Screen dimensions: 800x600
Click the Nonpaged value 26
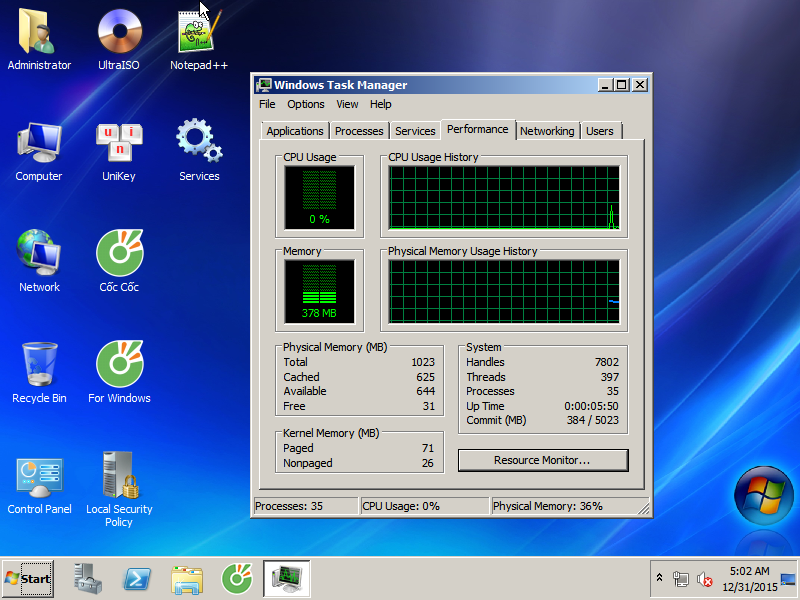428,463
